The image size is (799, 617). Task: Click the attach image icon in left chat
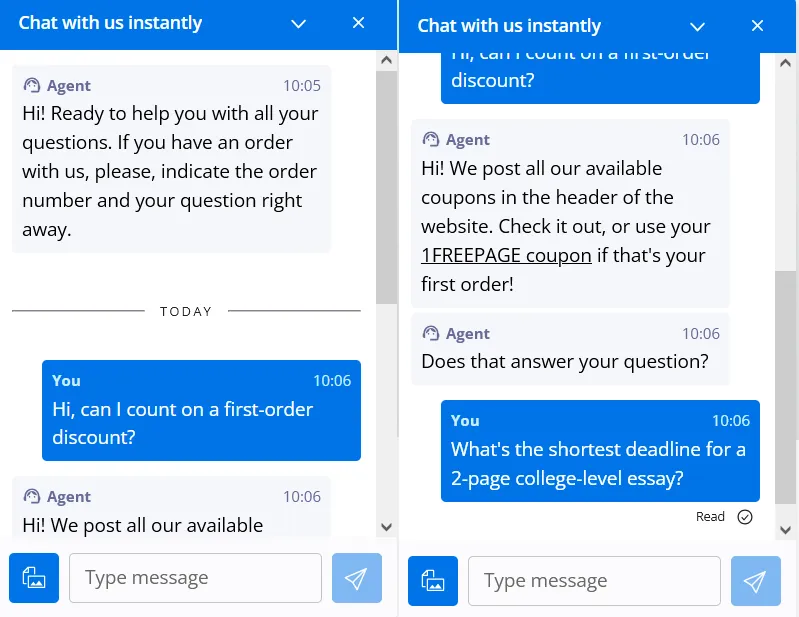pyautogui.click(x=34, y=578)
